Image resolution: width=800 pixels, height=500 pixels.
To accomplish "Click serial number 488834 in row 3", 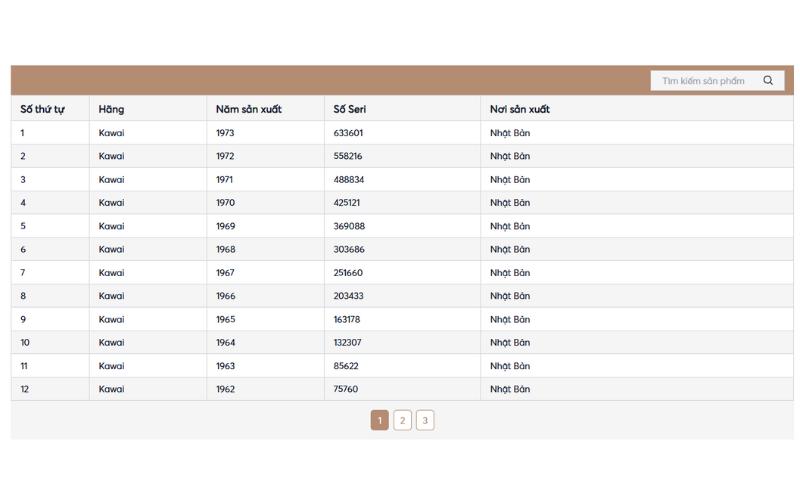I will click(x=348, y=180).
